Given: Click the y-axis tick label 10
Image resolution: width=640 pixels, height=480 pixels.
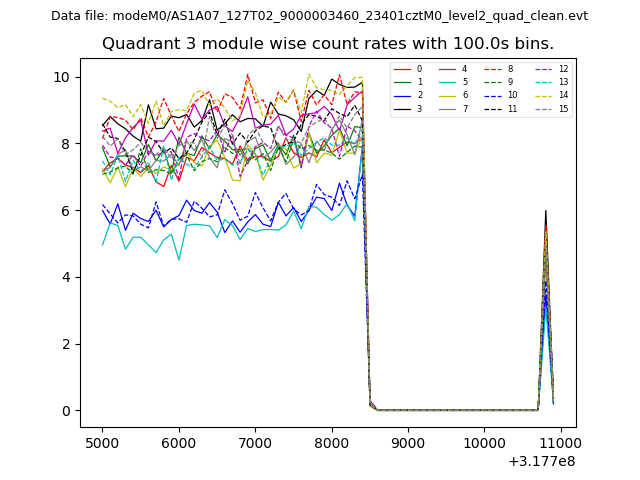Looking at the screenshot, I should [61, 77].
